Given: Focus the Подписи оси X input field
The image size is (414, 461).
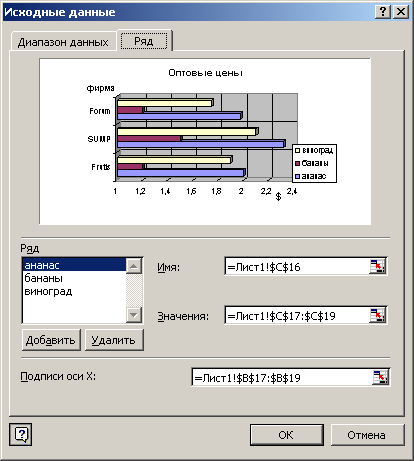Looking at the screenshot, I should point(282,378).
